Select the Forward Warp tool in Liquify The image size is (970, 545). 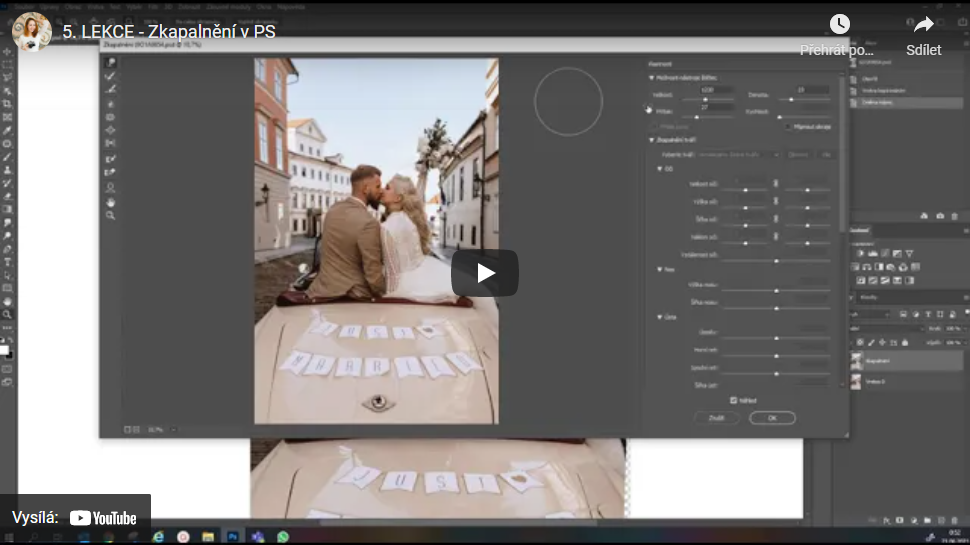[x=110, y=62]
